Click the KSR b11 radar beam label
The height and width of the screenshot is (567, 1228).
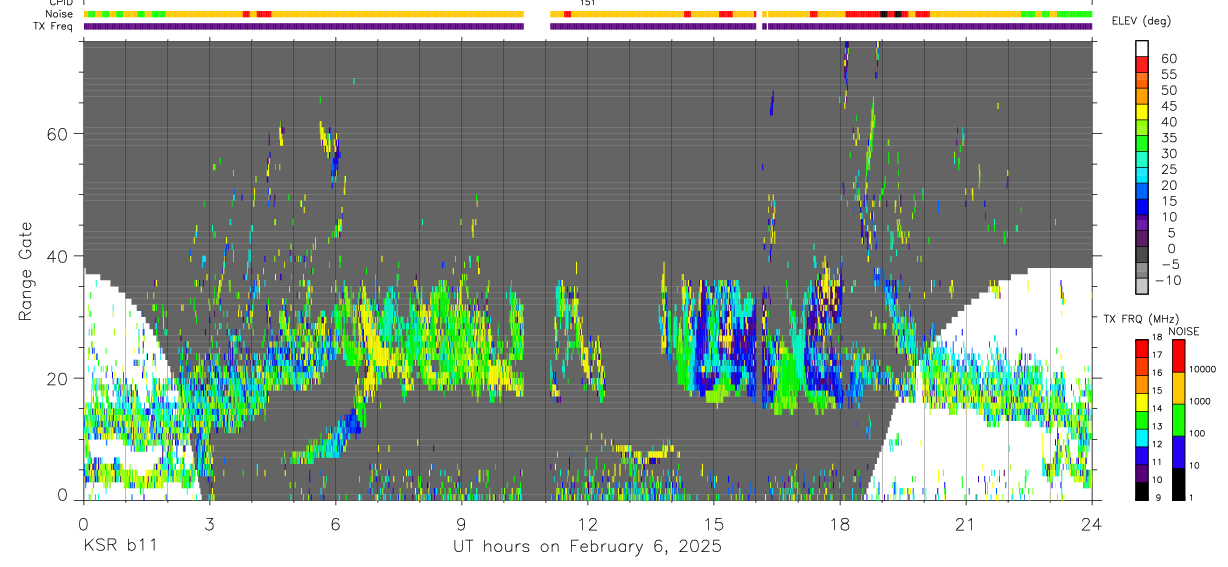[119, 546]
